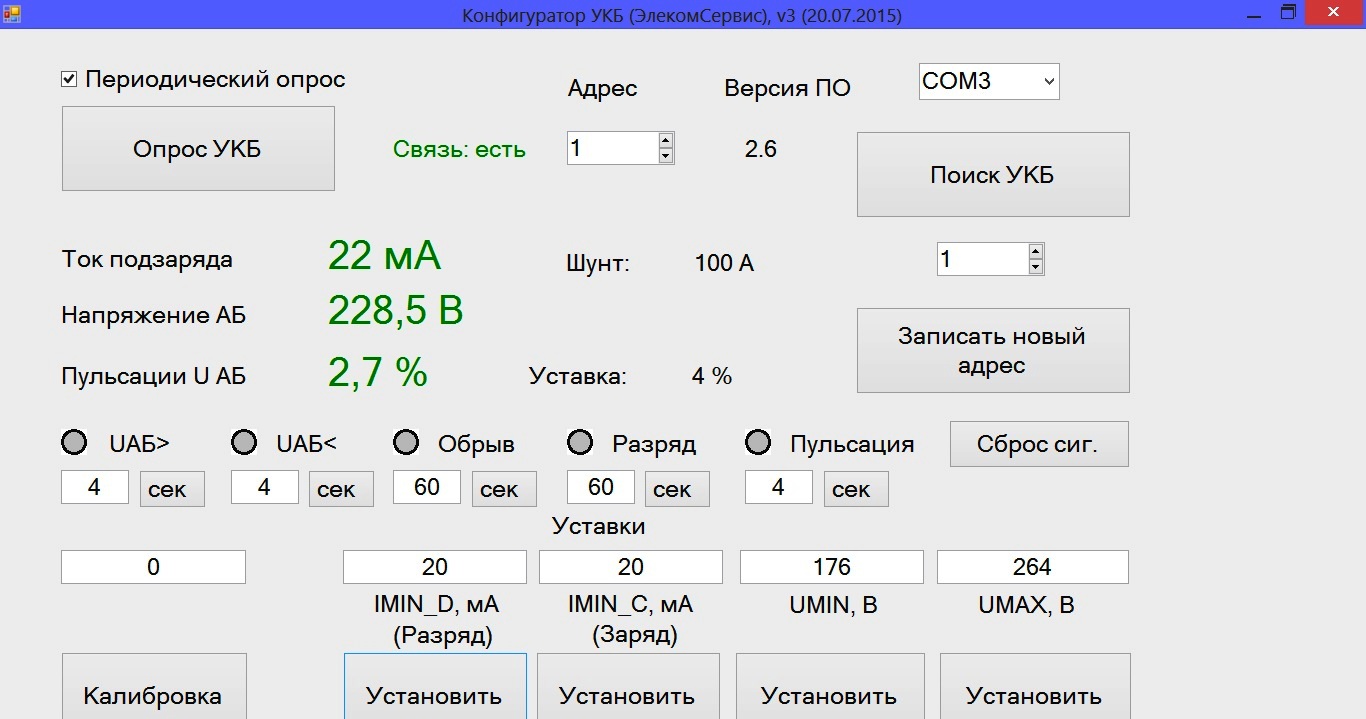This screenshot has height=719, width=1366.
Task: Click the 100 А shunt value
Action: tap(724, 264)
